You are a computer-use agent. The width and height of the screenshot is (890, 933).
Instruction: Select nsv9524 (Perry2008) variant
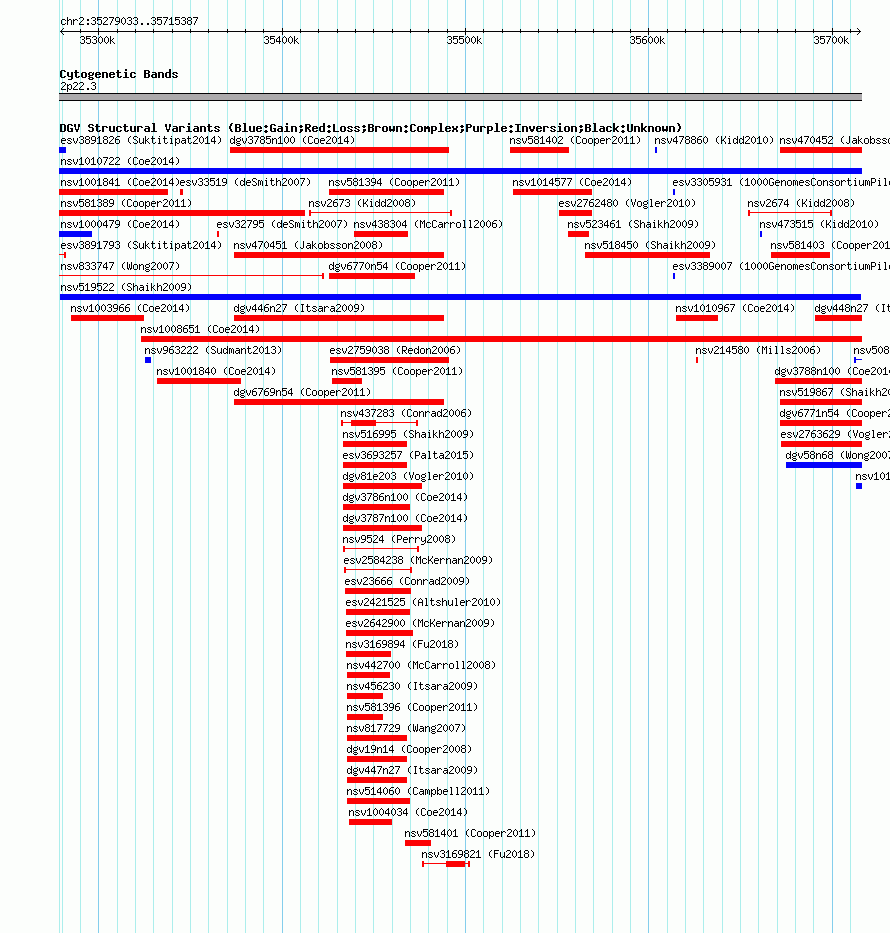399,539
